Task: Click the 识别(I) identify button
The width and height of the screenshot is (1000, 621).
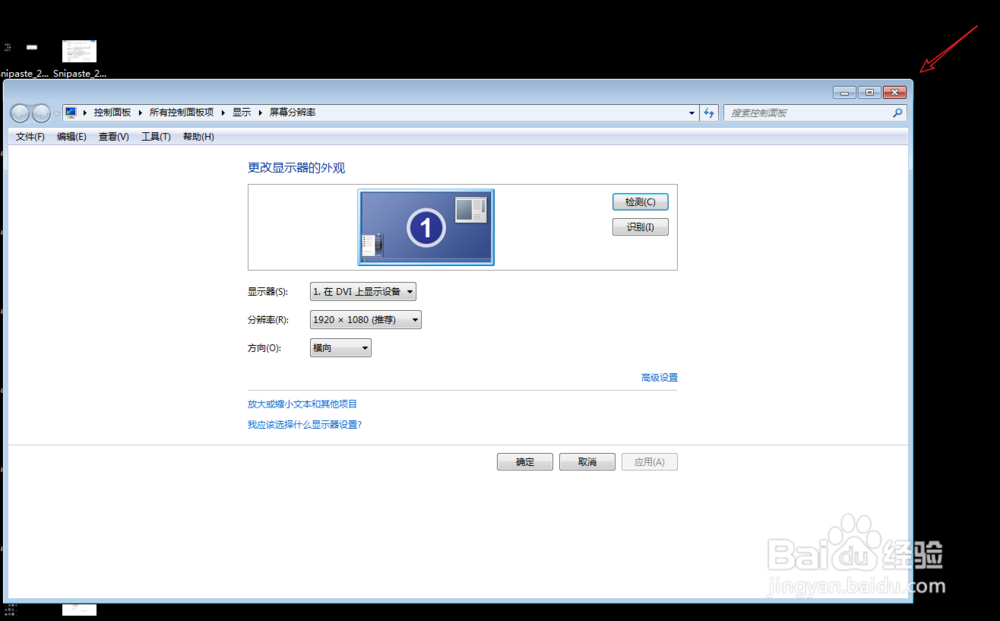Action: (x=640, y=227)
